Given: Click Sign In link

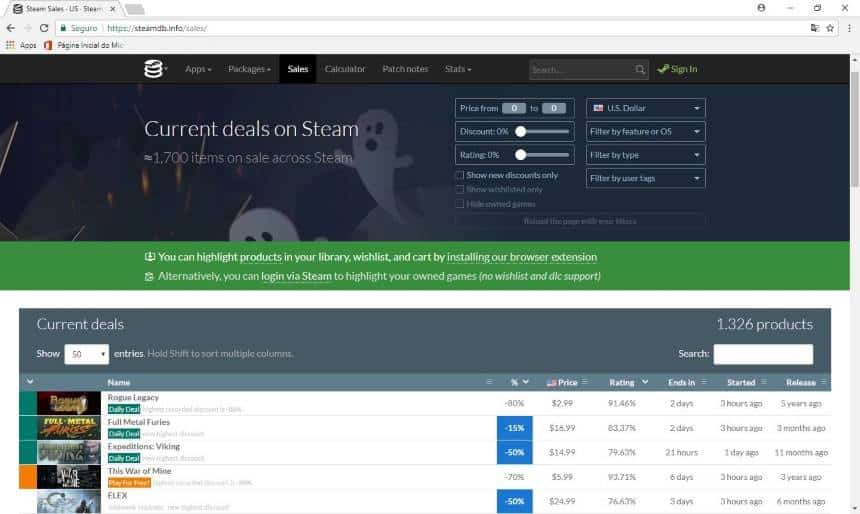Looking at the screenshot, I should (677, 69).
